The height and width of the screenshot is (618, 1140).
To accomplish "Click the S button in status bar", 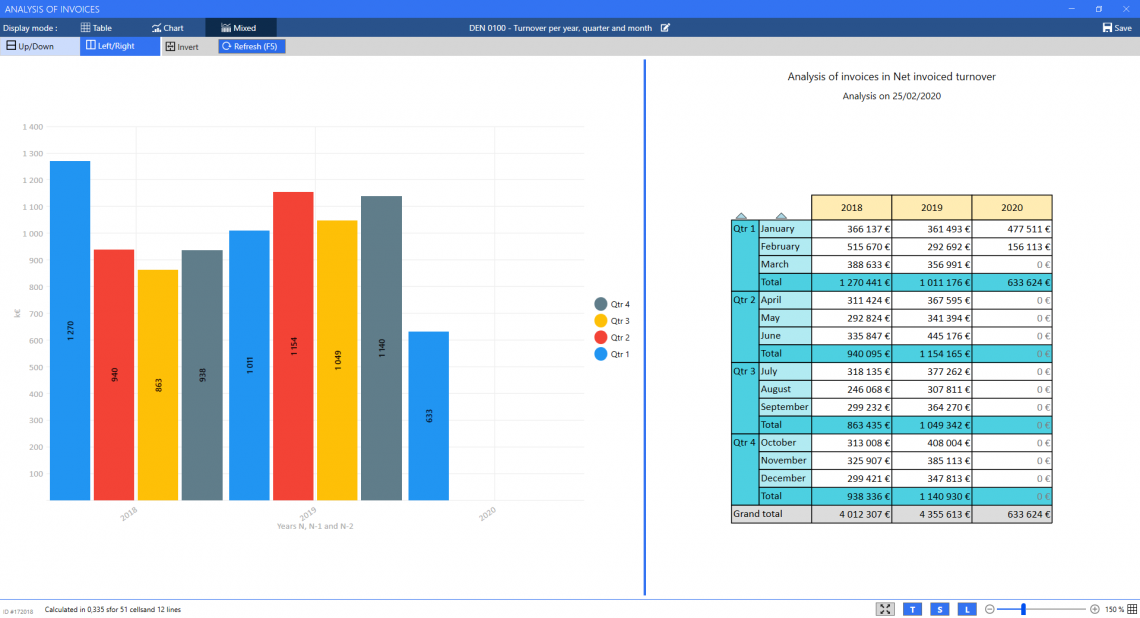I will (939, 609).
